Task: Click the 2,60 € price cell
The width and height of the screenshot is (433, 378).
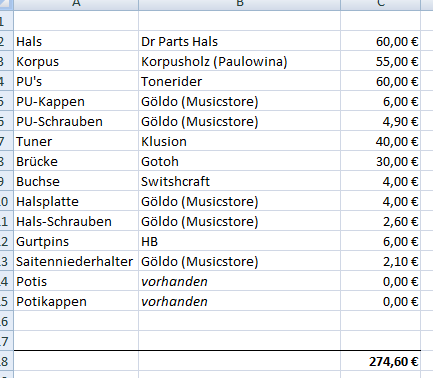Action: point(381,221)
